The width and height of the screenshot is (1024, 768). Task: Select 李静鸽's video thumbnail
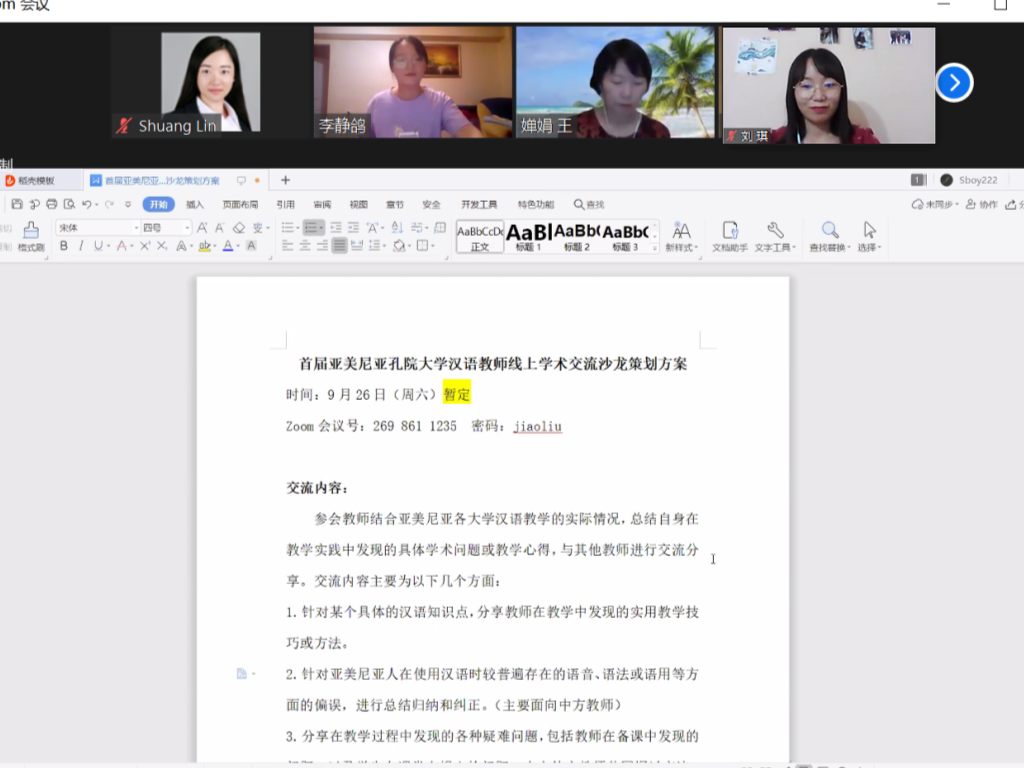pos(413,82)
